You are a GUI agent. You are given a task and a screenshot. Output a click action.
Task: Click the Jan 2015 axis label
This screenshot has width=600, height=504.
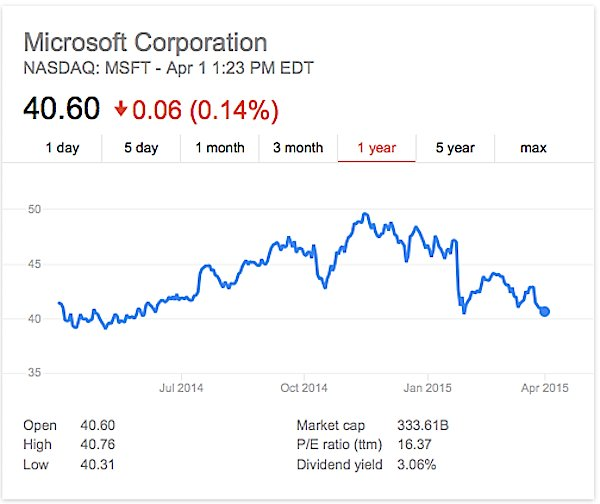click(426, 387)
